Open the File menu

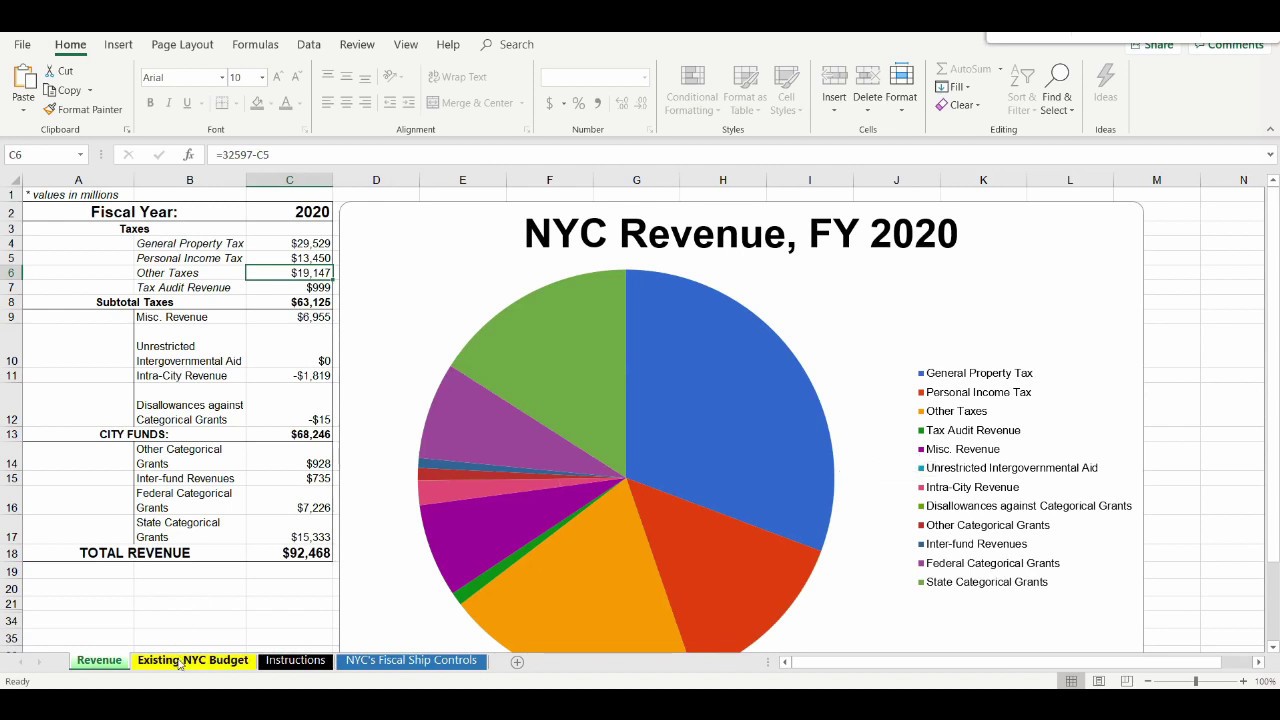click(22, 45)
